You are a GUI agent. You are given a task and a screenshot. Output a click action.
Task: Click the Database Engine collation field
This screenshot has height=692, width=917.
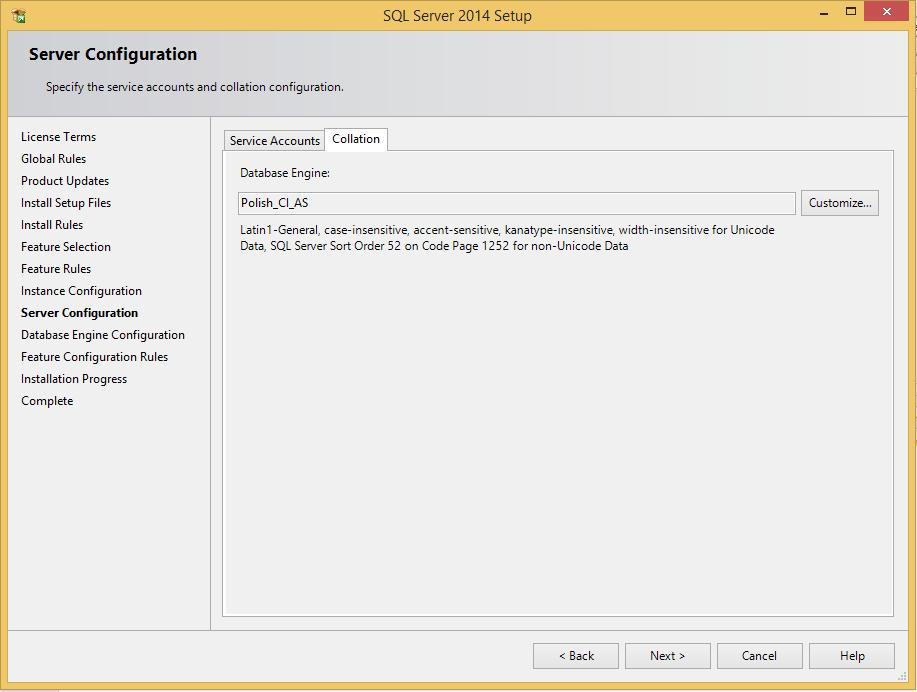[x=517, y=203]
